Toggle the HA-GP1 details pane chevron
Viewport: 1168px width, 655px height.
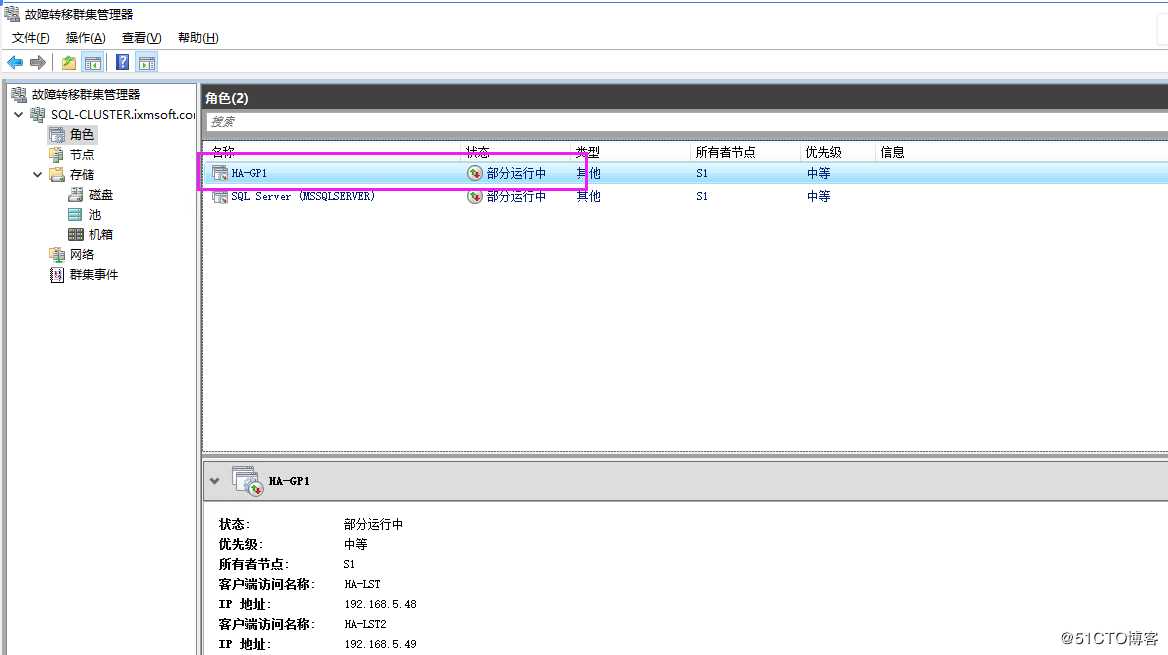point(214,480)
